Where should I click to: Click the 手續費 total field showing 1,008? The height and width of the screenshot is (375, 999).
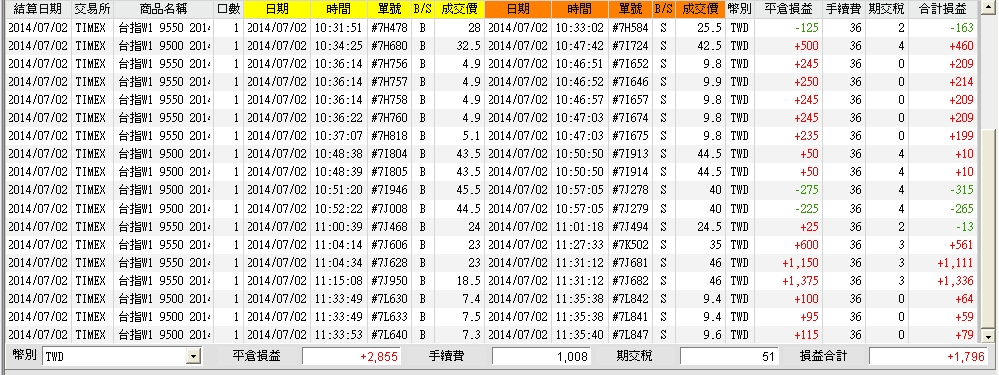[x=541, y=357]
